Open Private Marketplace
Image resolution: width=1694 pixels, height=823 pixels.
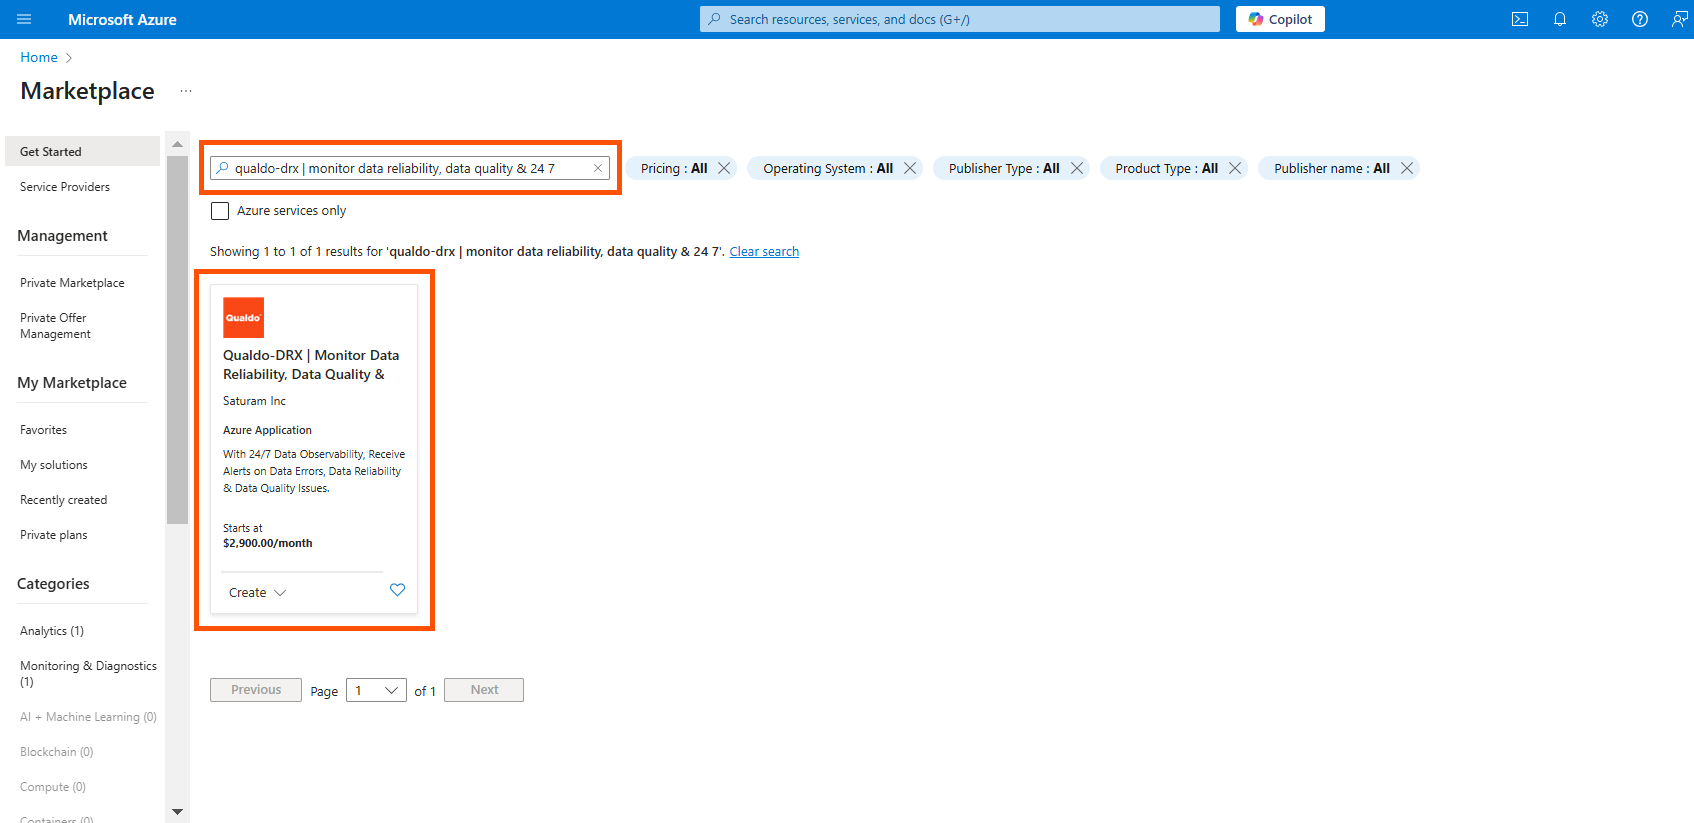(x=72, y=283)
